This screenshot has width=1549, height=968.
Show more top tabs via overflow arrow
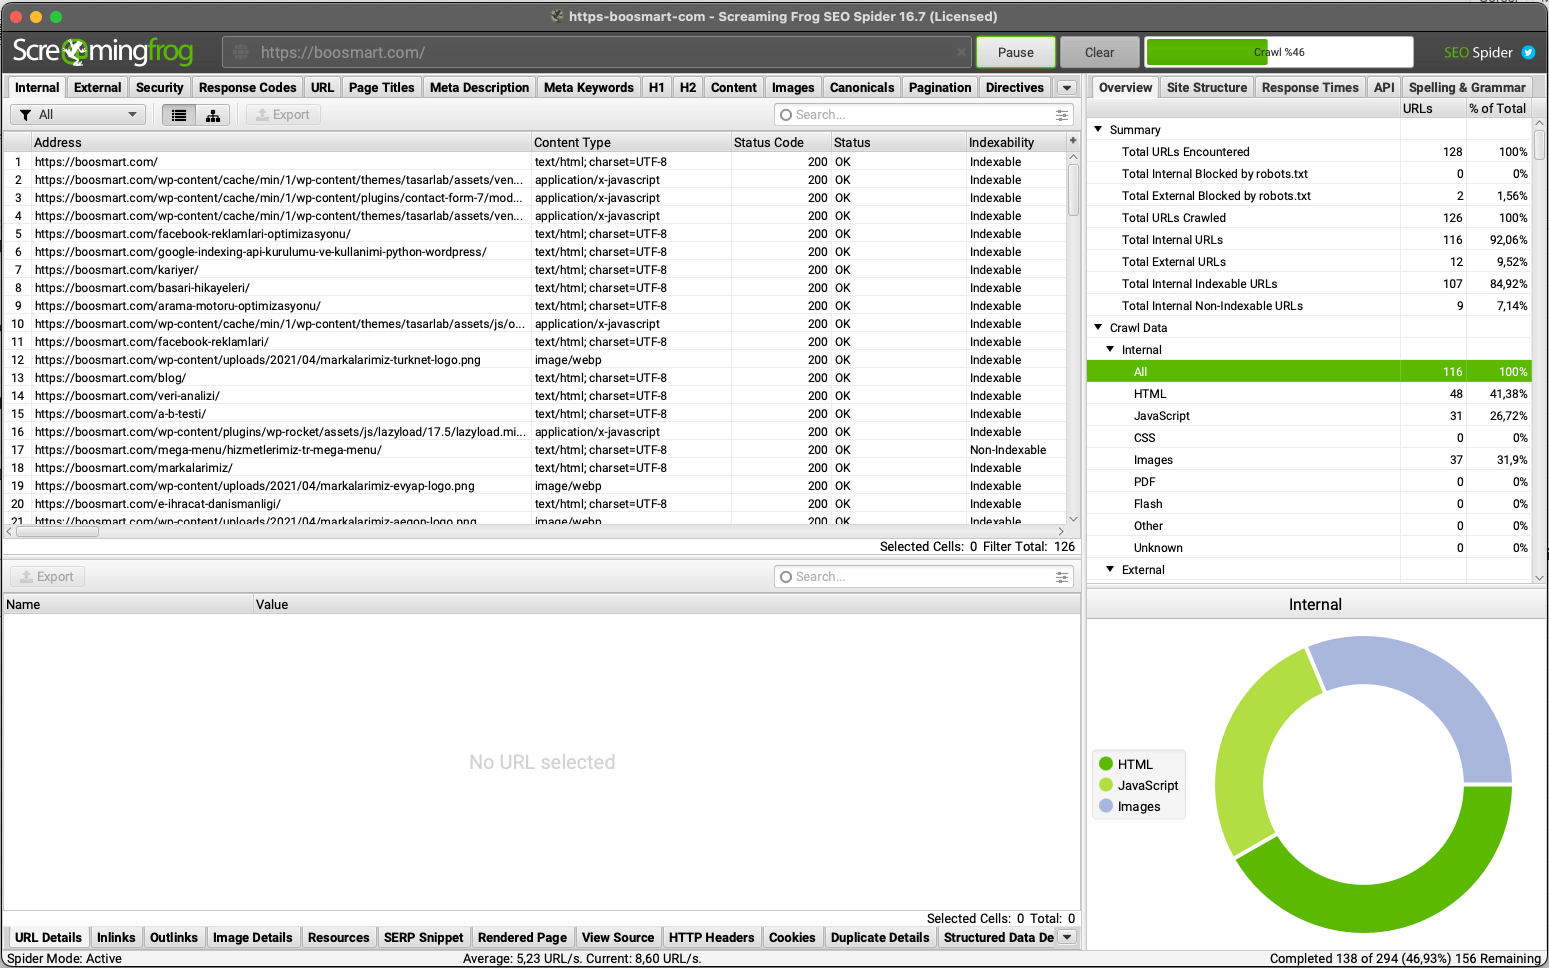click(1067, 88)
